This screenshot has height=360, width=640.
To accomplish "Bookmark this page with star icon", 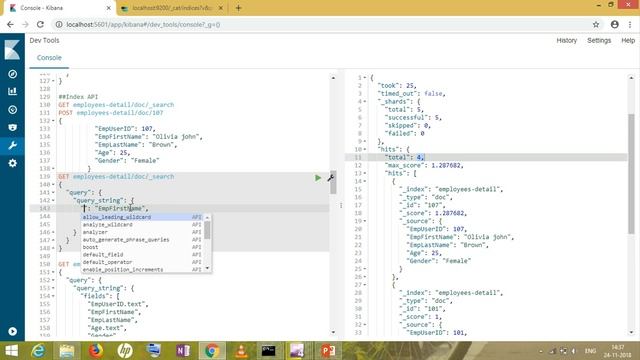I will 596,24.
